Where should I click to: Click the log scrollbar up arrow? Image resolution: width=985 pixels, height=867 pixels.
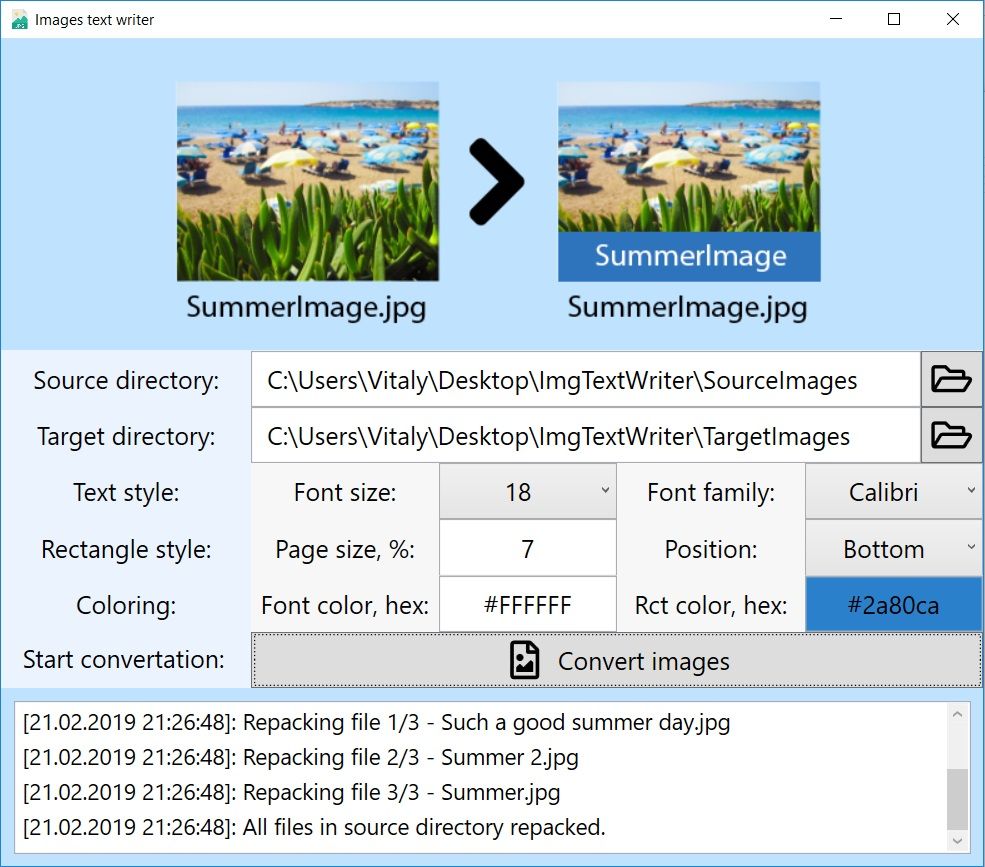(x=957, y=714)
